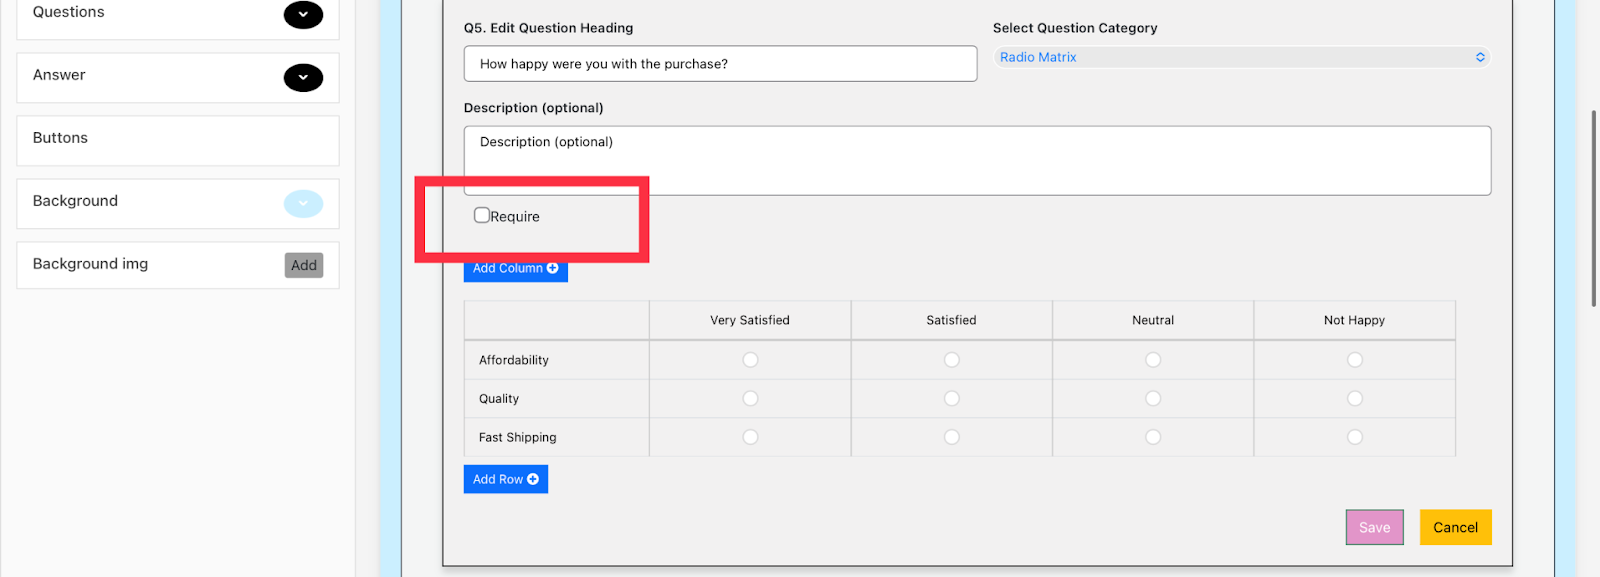1600x577 pixels.
Task: Click the plus icon on Add Column
Action: click(x=553, y=268)
